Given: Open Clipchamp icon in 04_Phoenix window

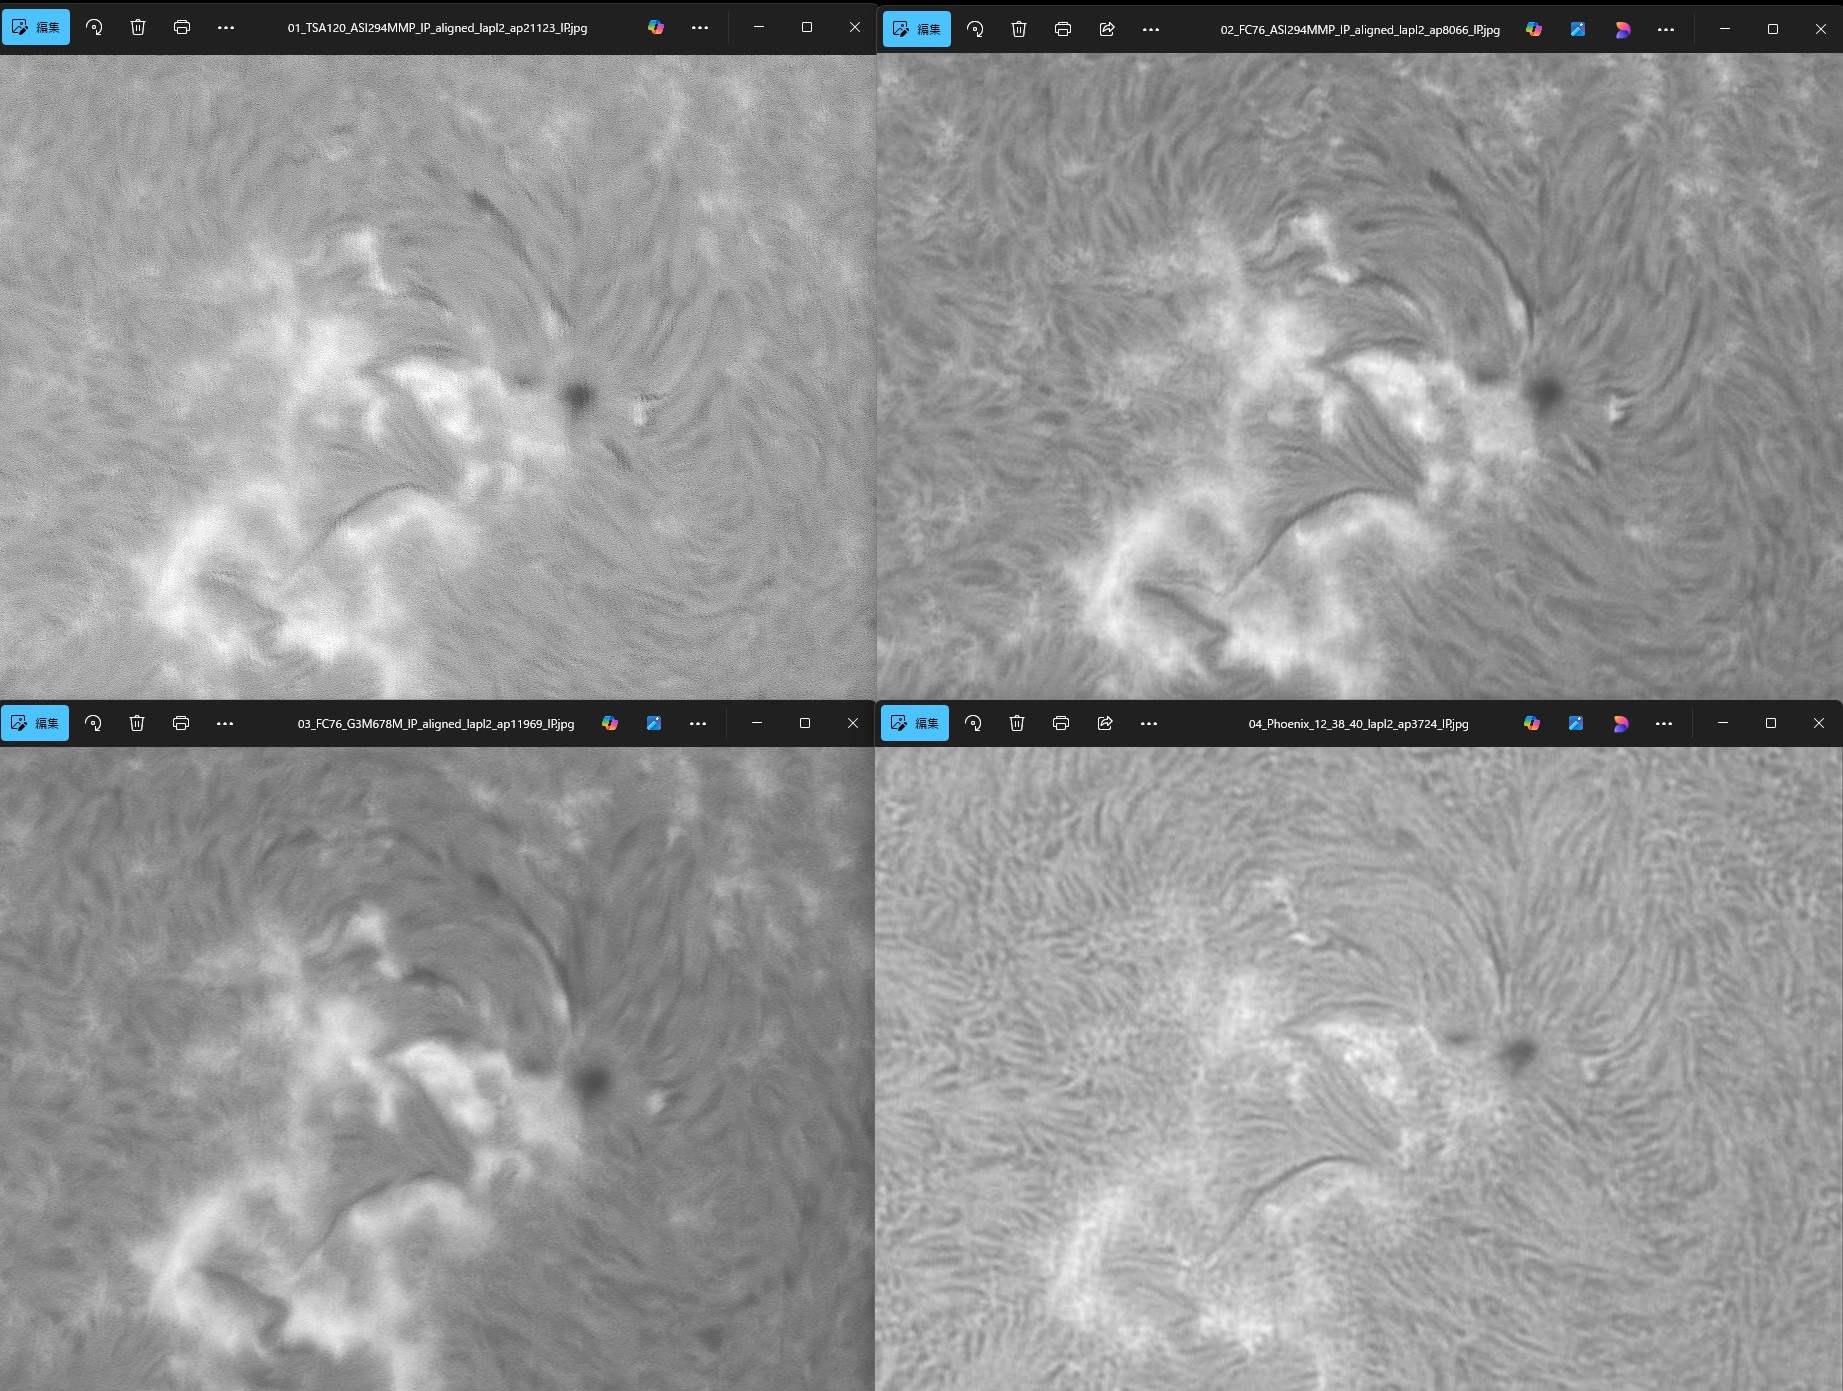Looking at the screenshot, I should (1620, 723).
